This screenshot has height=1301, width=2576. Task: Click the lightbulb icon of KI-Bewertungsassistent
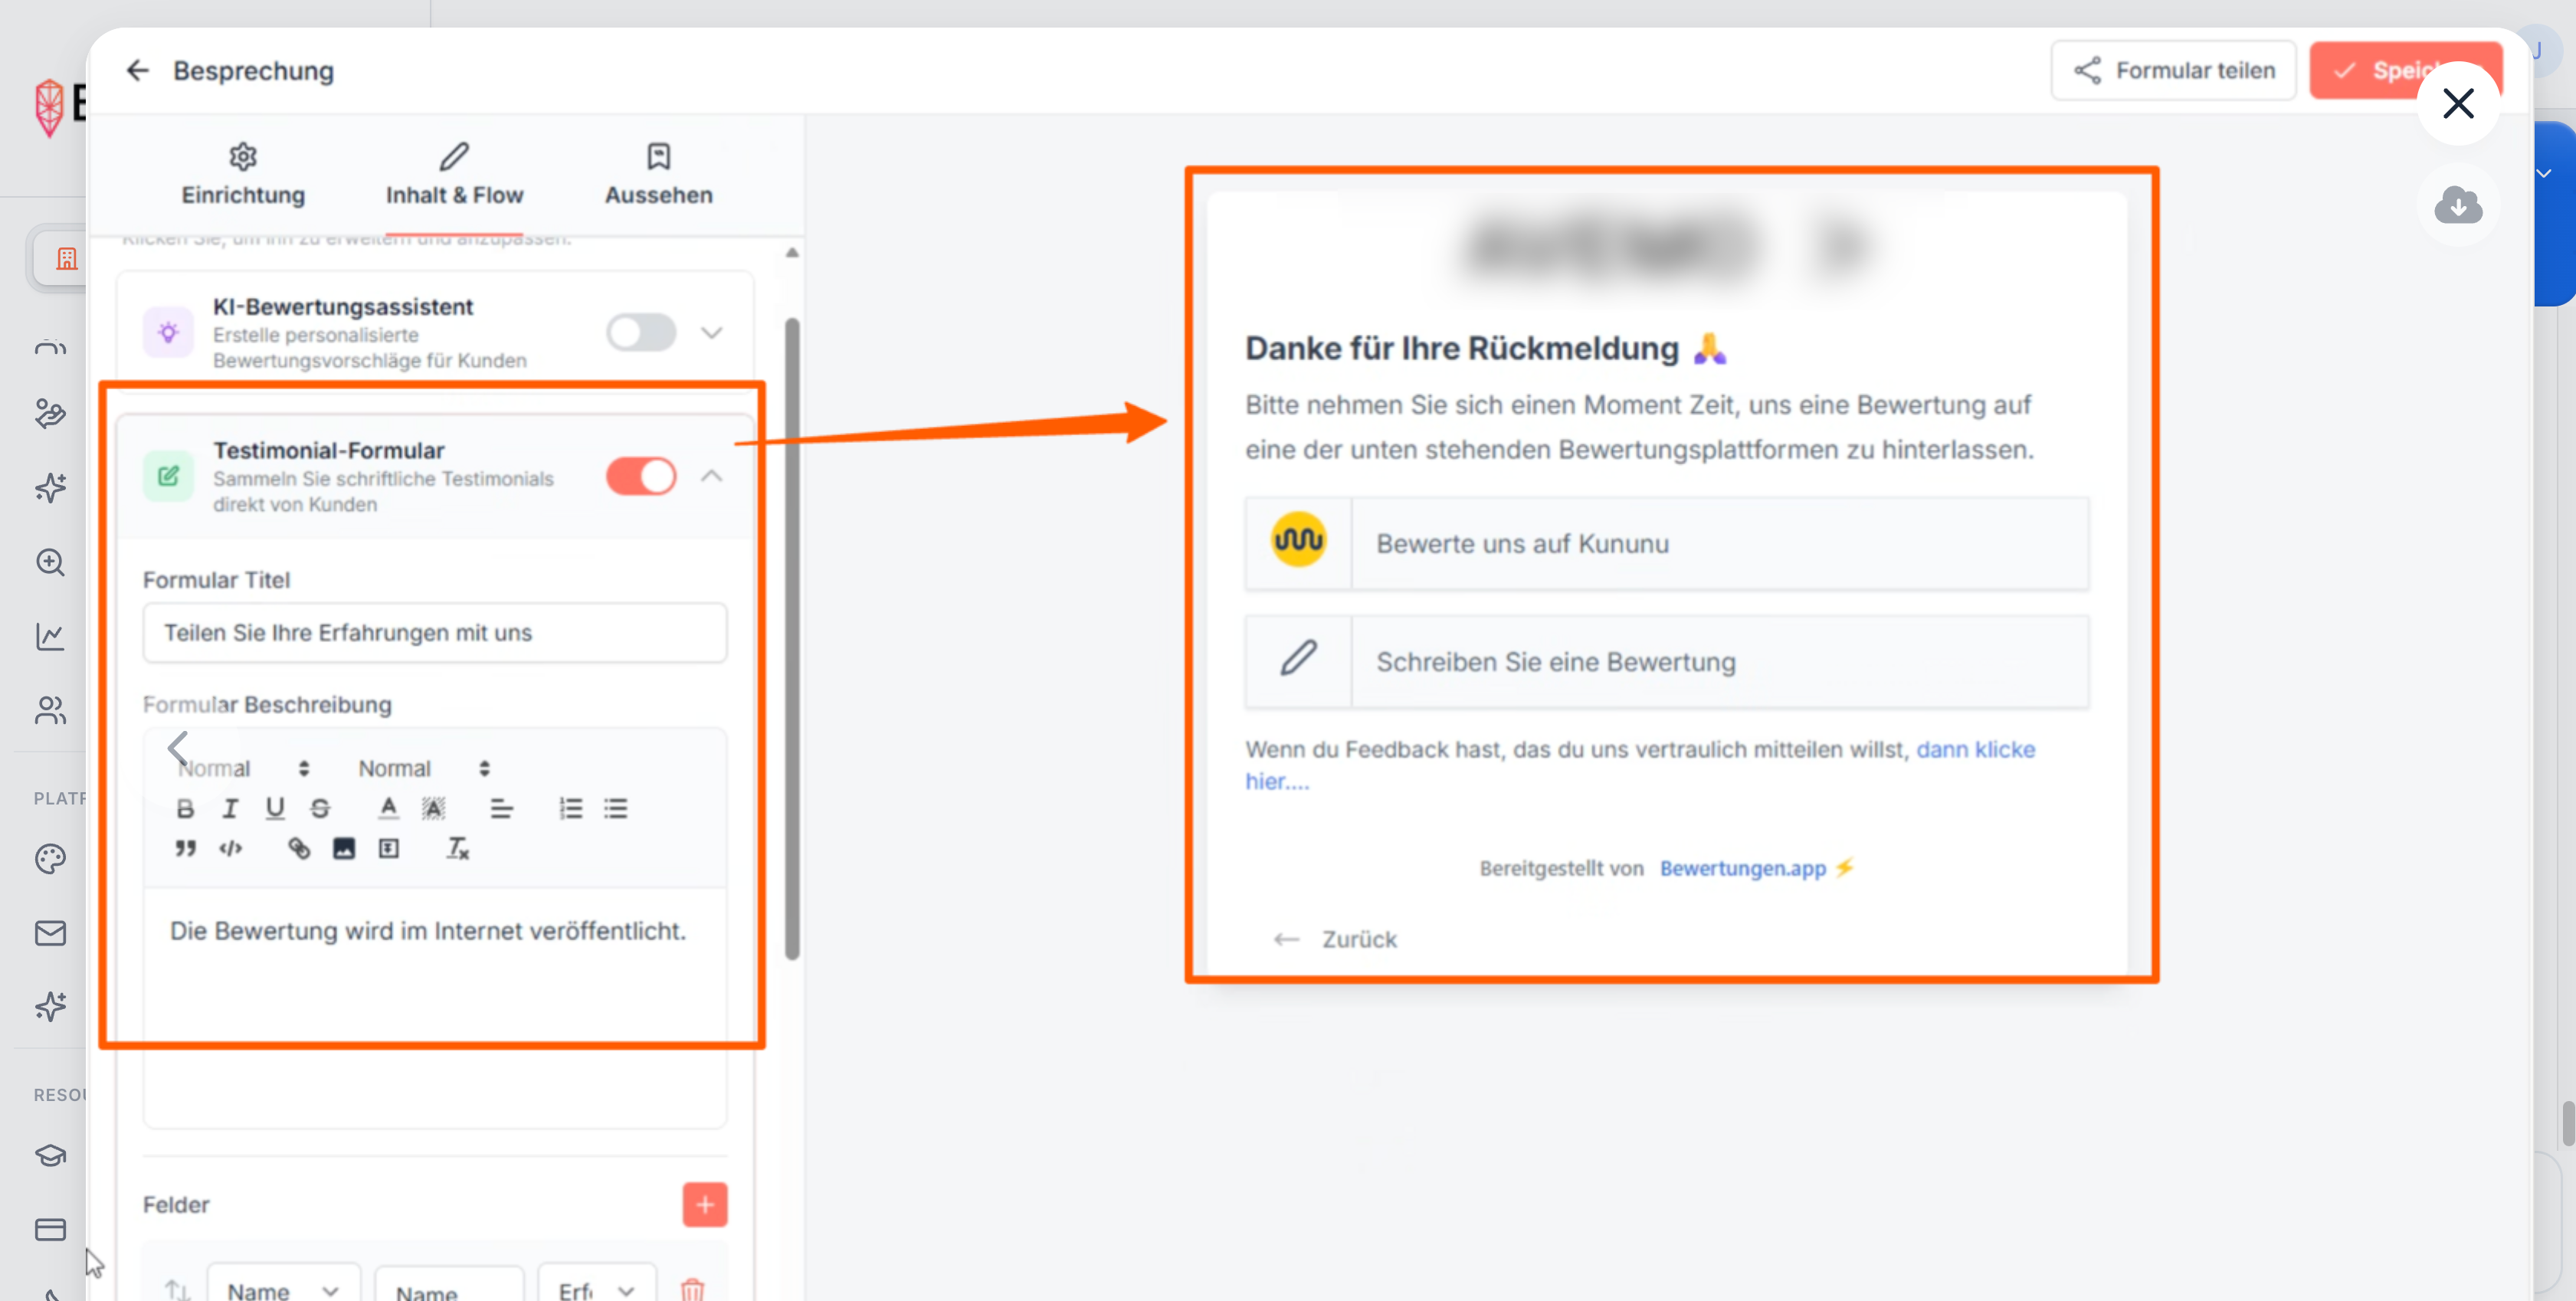(168, 332)
